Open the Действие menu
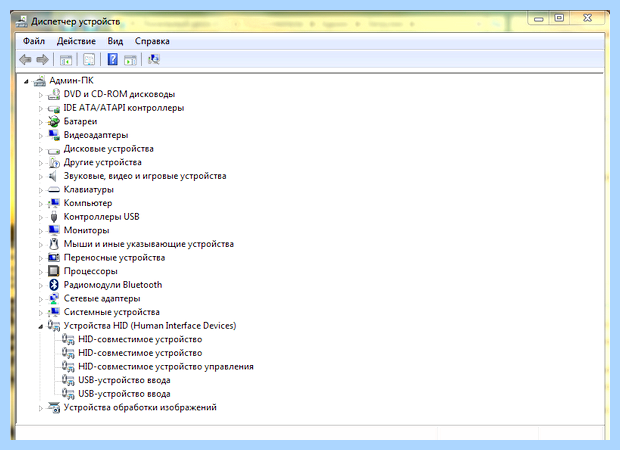Image resolution: width=620 pixels, height=450 pixels. click(x=76, y=41)
